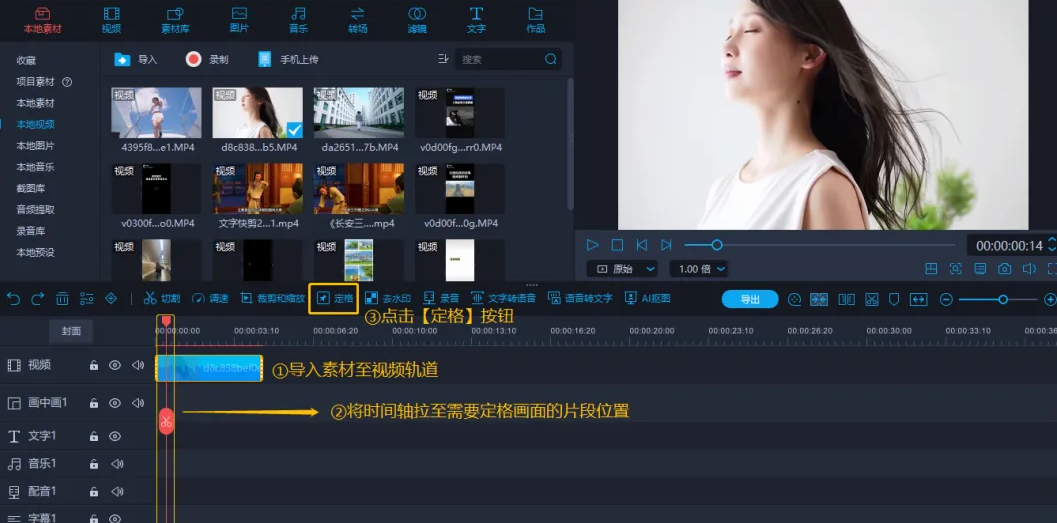Open 音频提取 in the left sidebar

[35, 210]
